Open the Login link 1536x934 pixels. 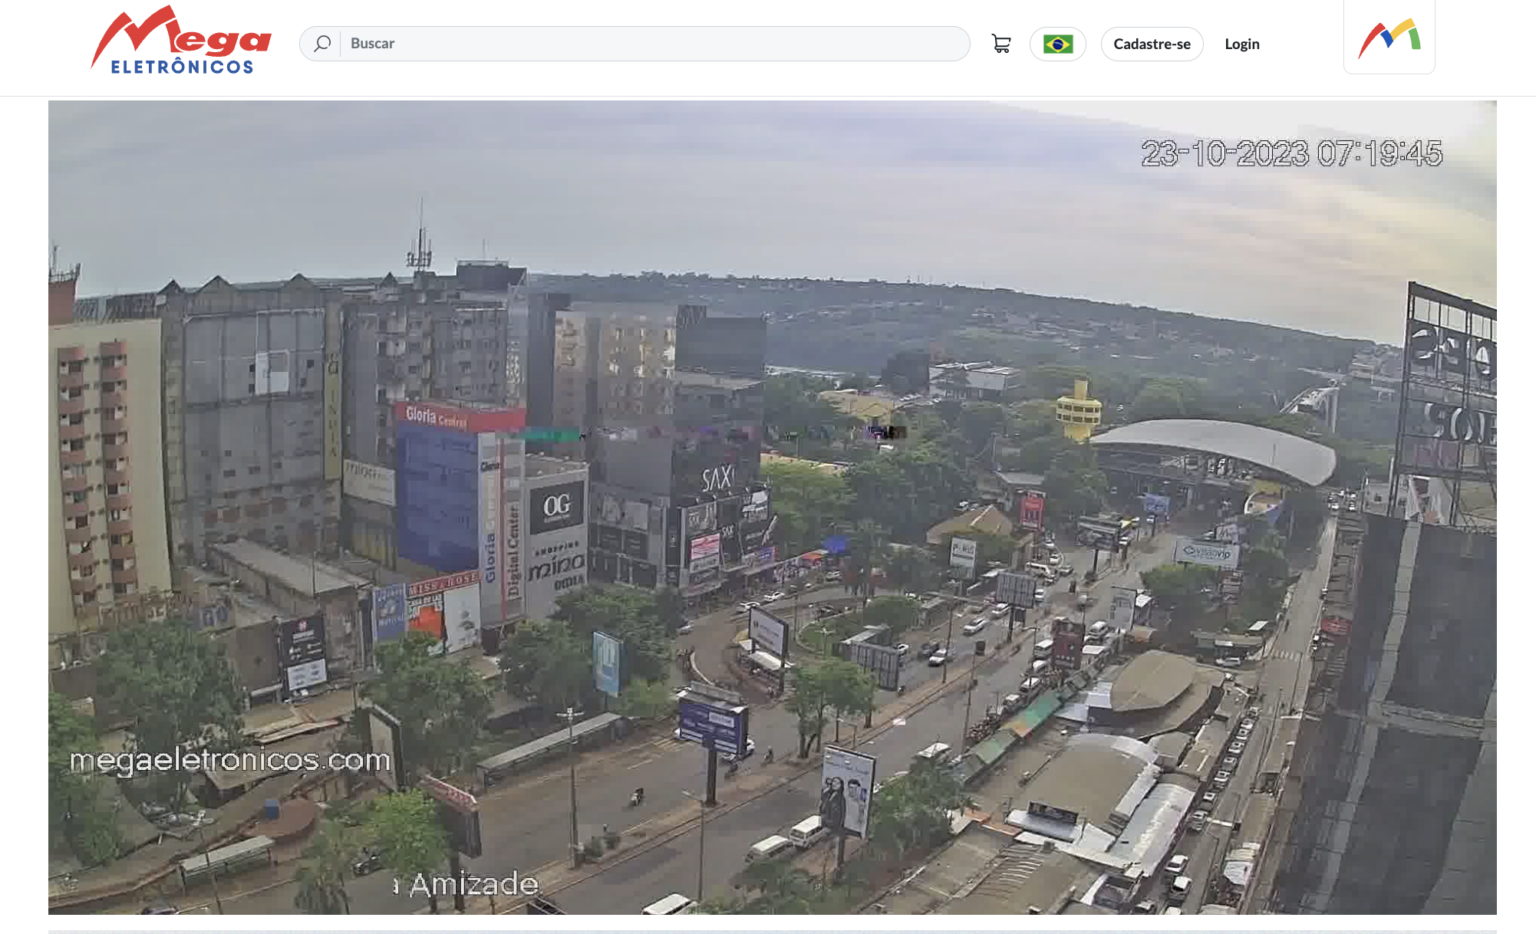[x=1241, y=44]
